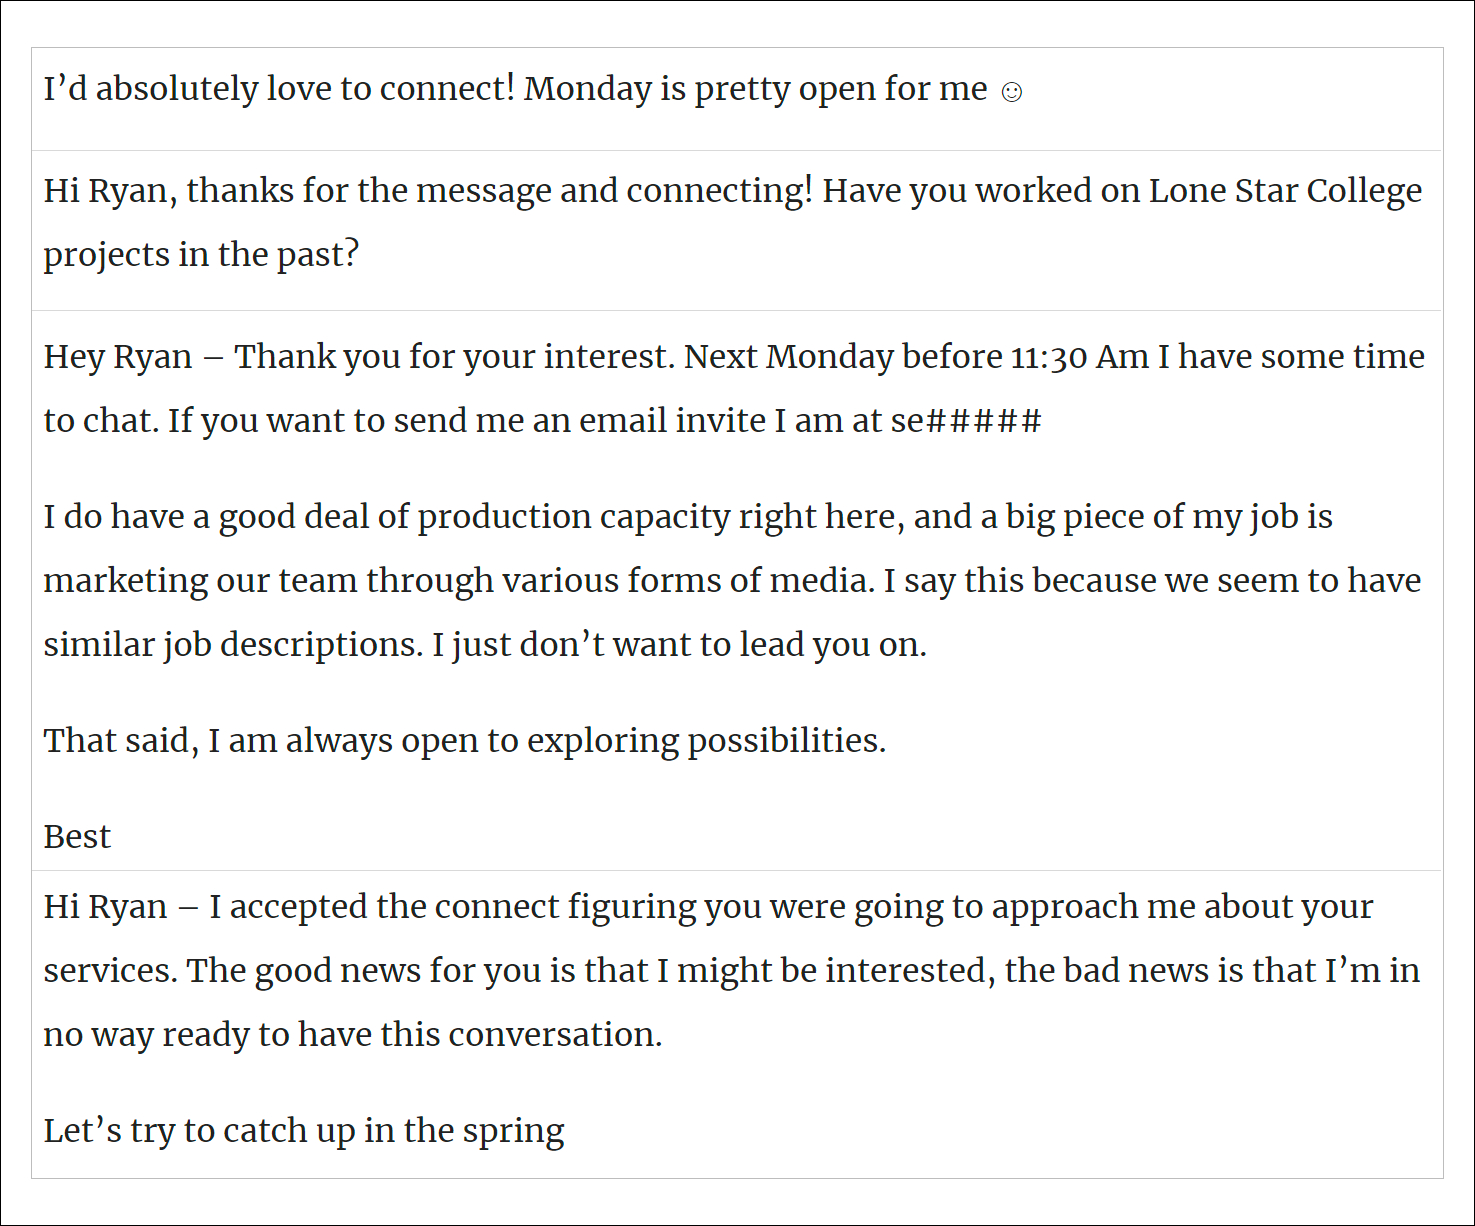The height and width of the screenshot is (1226, 1475).
Task: Click 'Hi Ryan – I accepted the connect' line
Action: click(709, 906)
